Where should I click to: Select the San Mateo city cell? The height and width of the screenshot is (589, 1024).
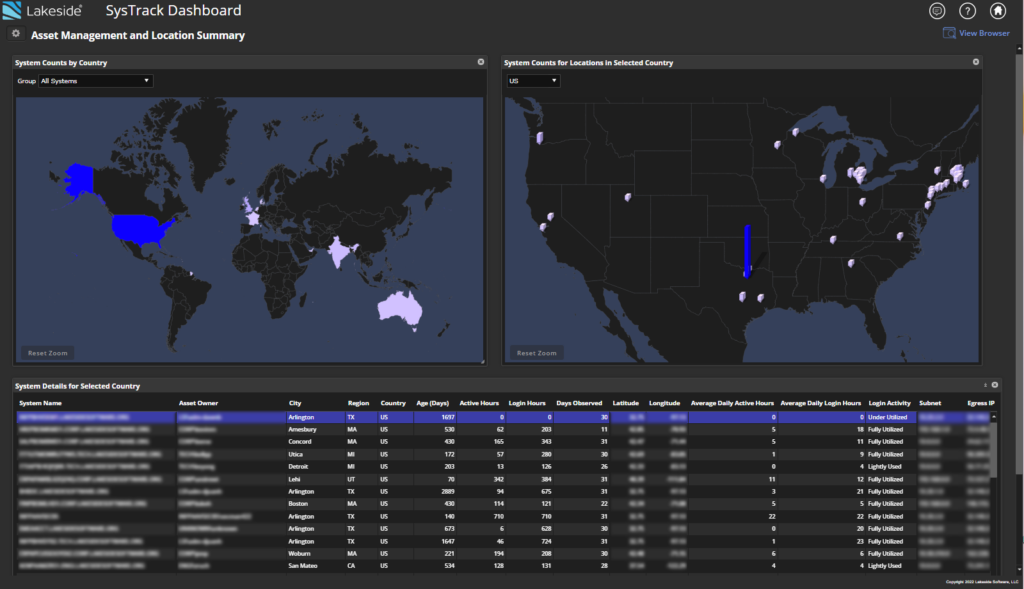pyautogui.click(x=302, y=565)
